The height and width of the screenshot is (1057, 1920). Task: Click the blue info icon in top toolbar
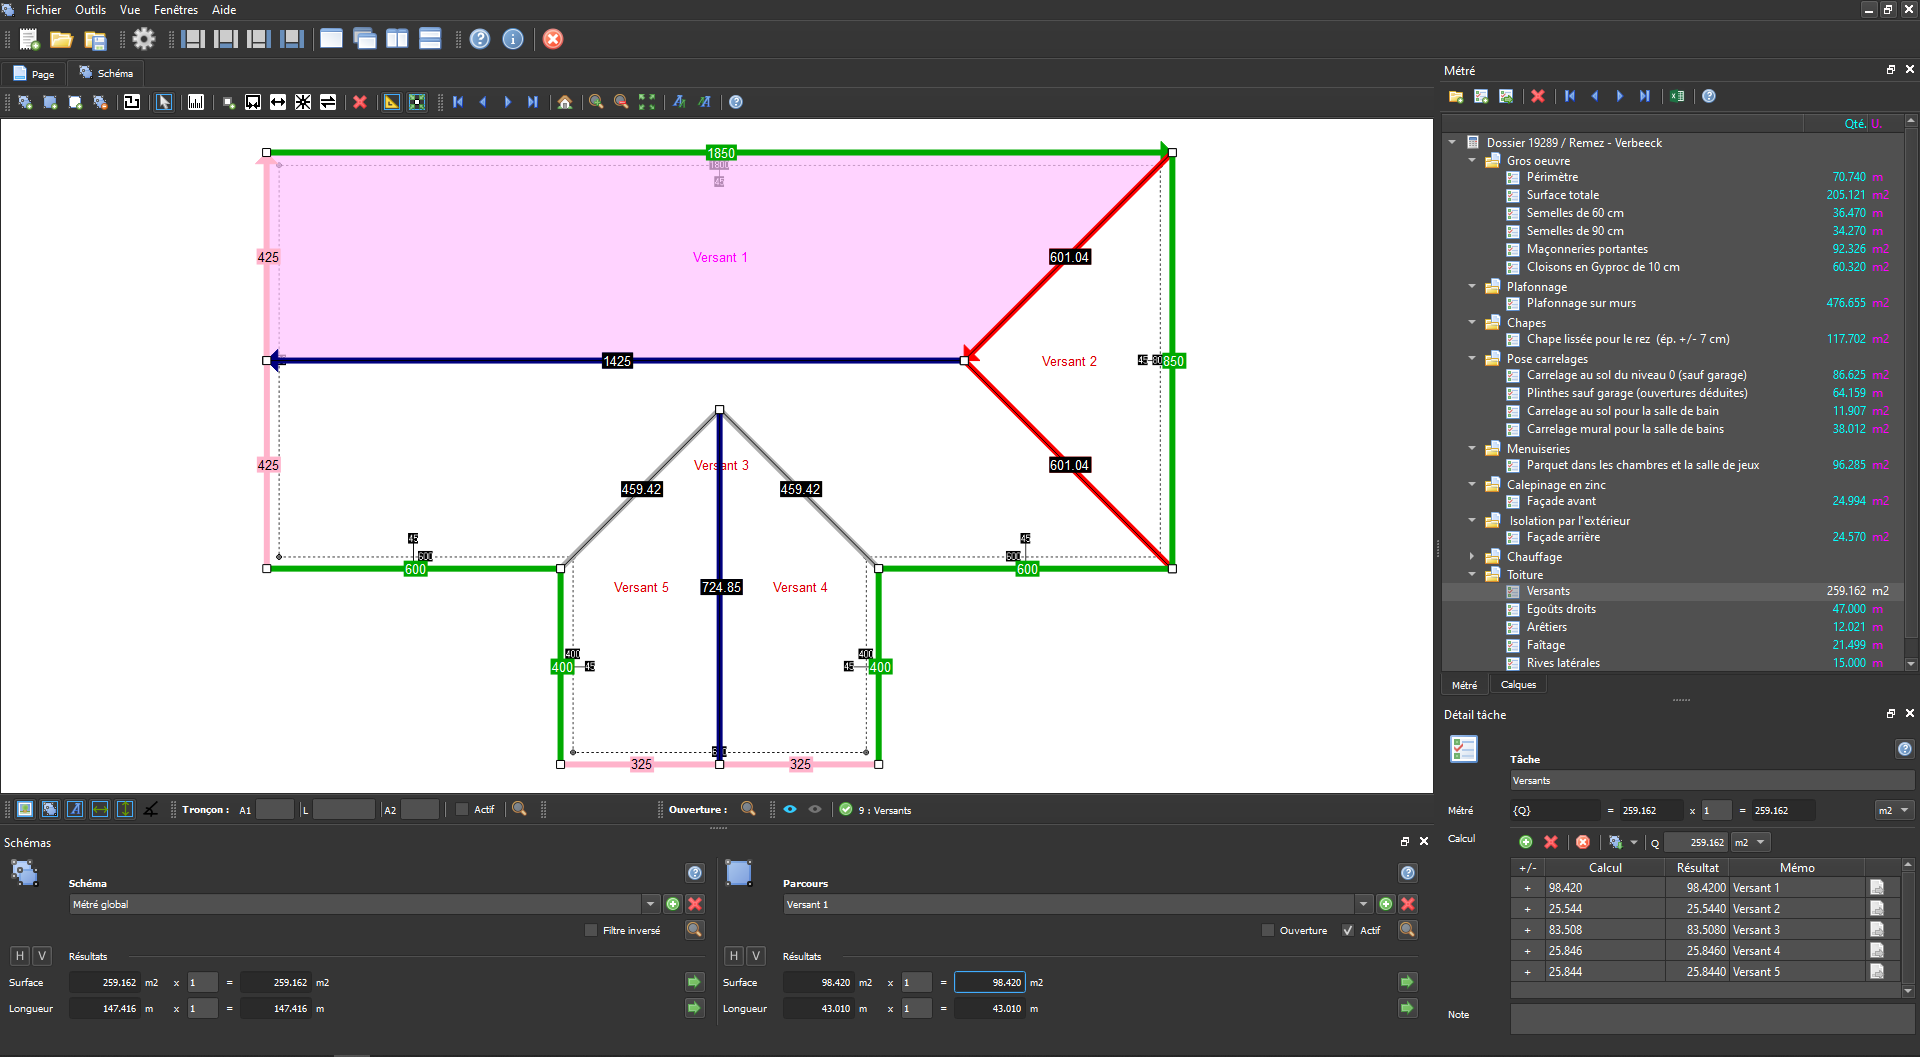coord(513,39)
